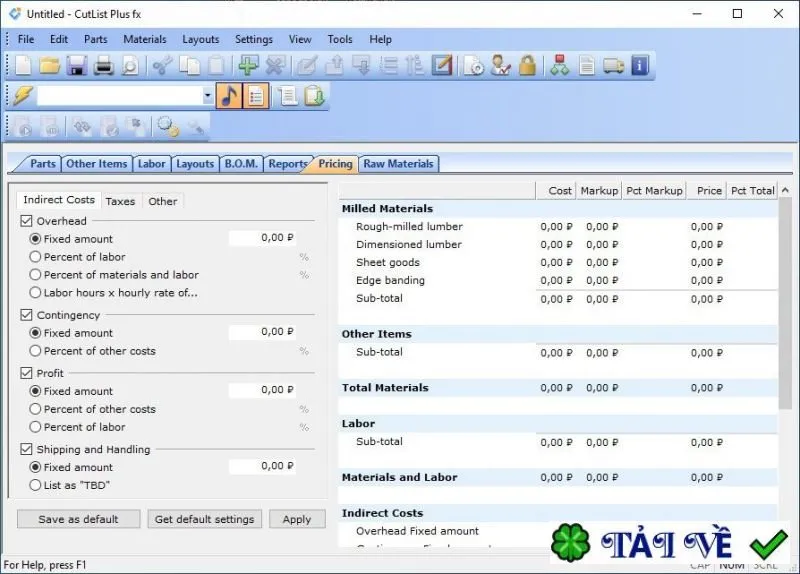The height and width of the screenshot is (574, 800).
Task: Click the Save as default button
Action: [x=79, y=519]
